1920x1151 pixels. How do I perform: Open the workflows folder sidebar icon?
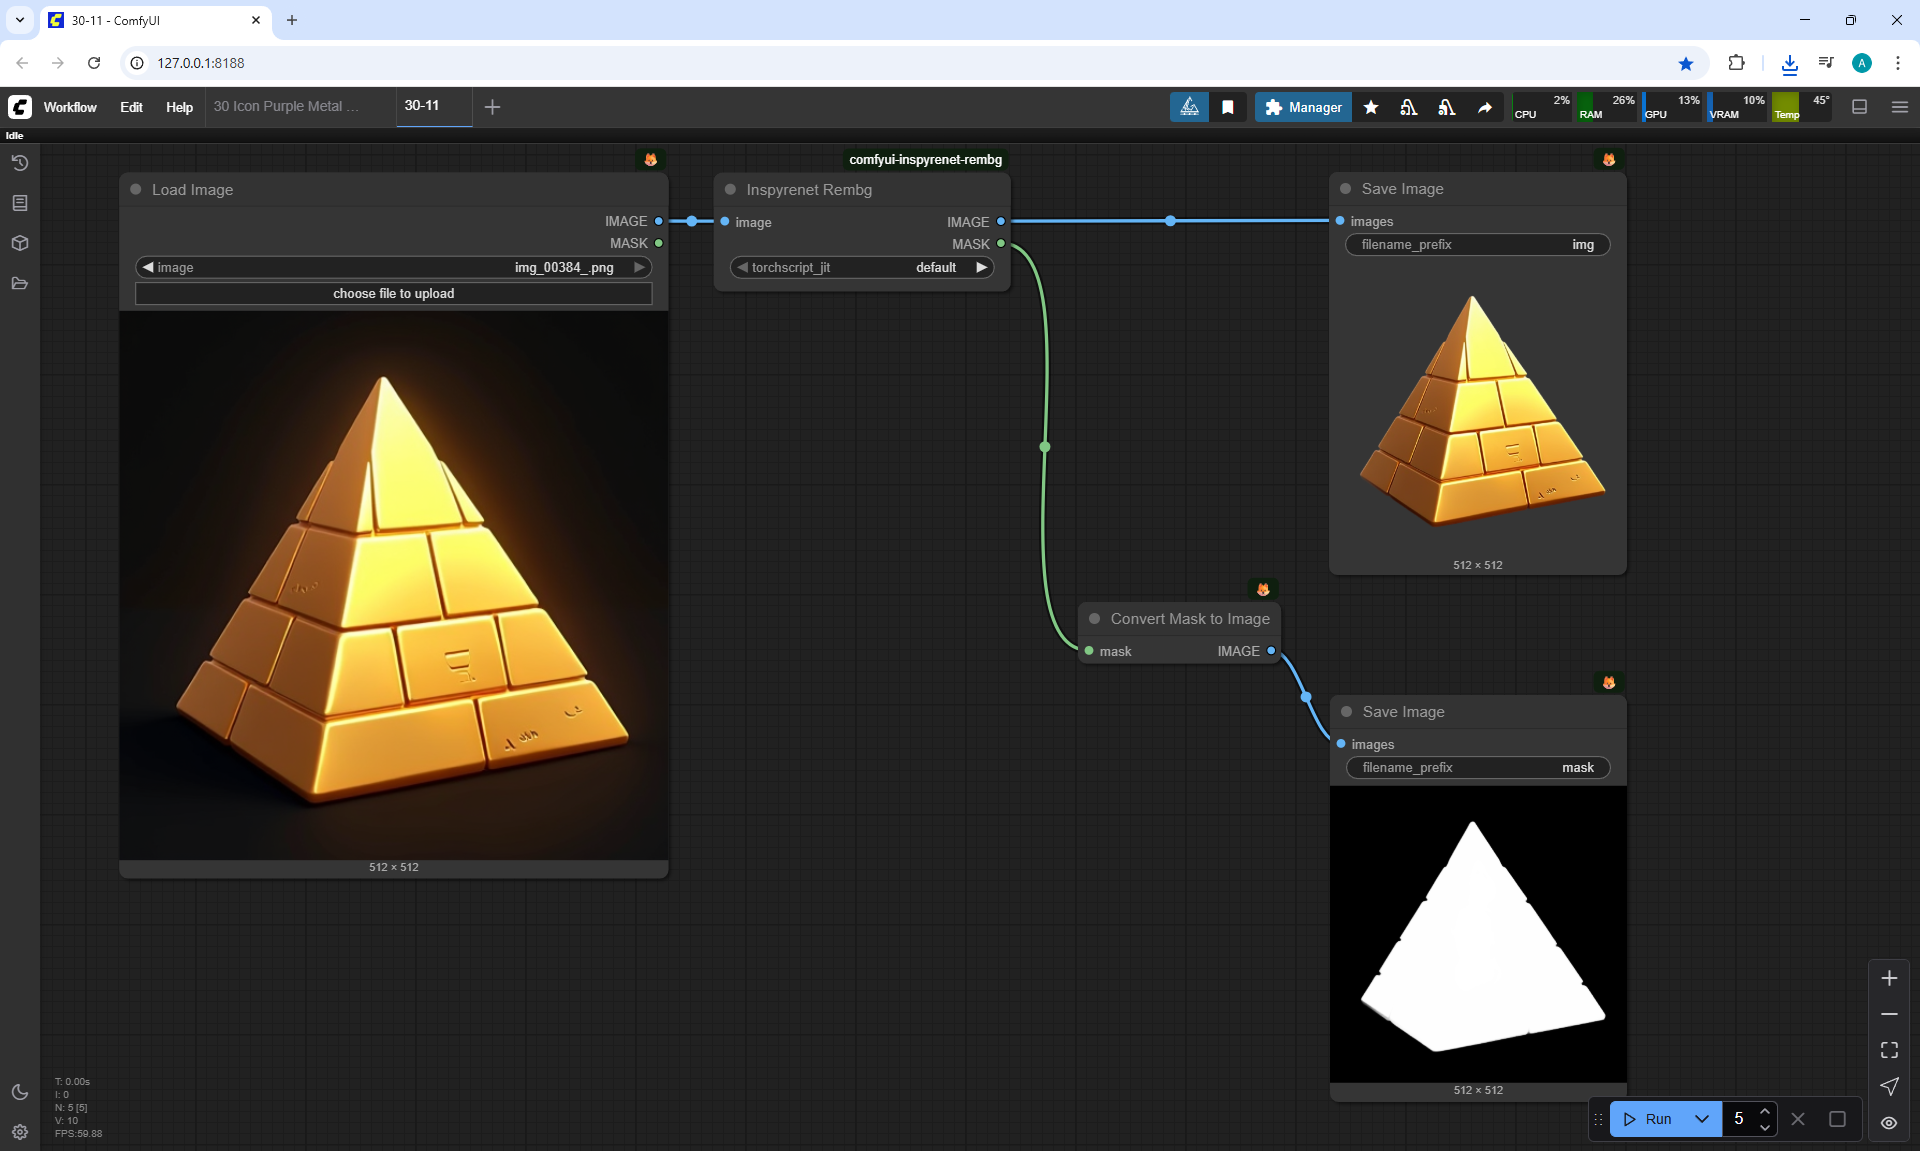[20, 283]
